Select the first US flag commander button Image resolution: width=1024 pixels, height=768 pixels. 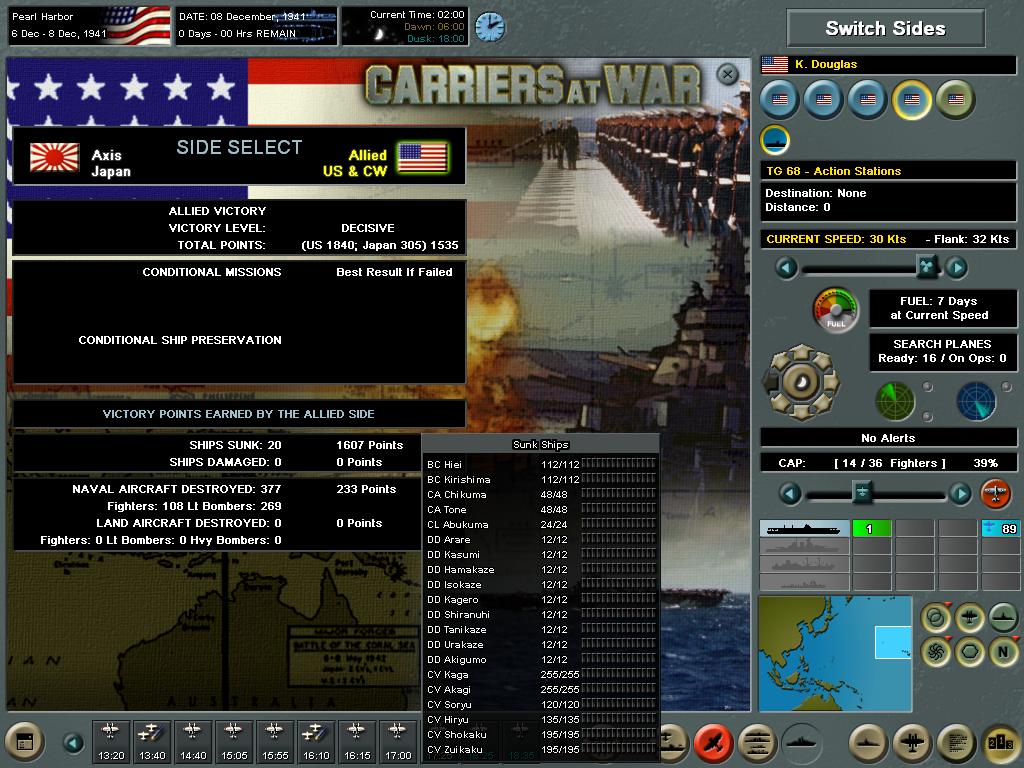780,100
